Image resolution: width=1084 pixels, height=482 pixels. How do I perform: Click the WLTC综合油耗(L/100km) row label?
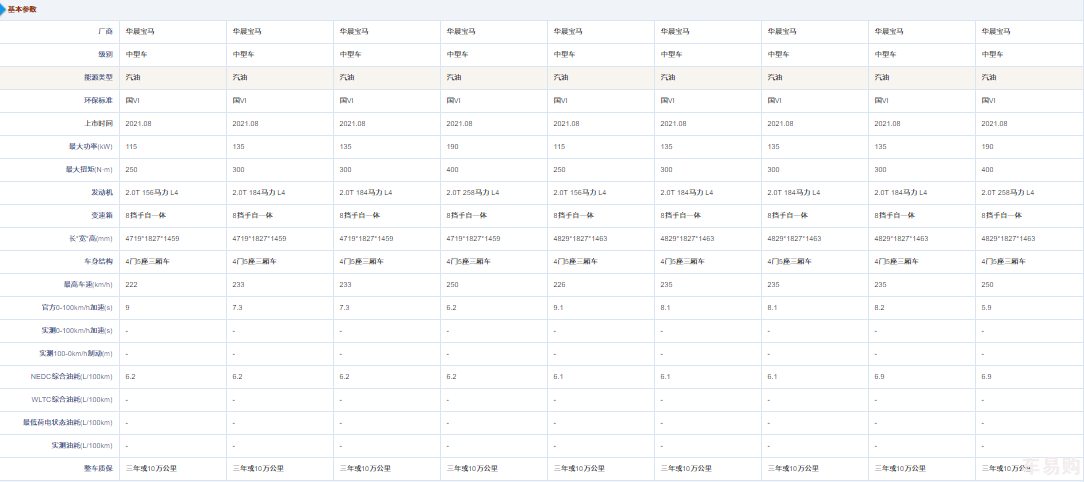coord(72,400)
